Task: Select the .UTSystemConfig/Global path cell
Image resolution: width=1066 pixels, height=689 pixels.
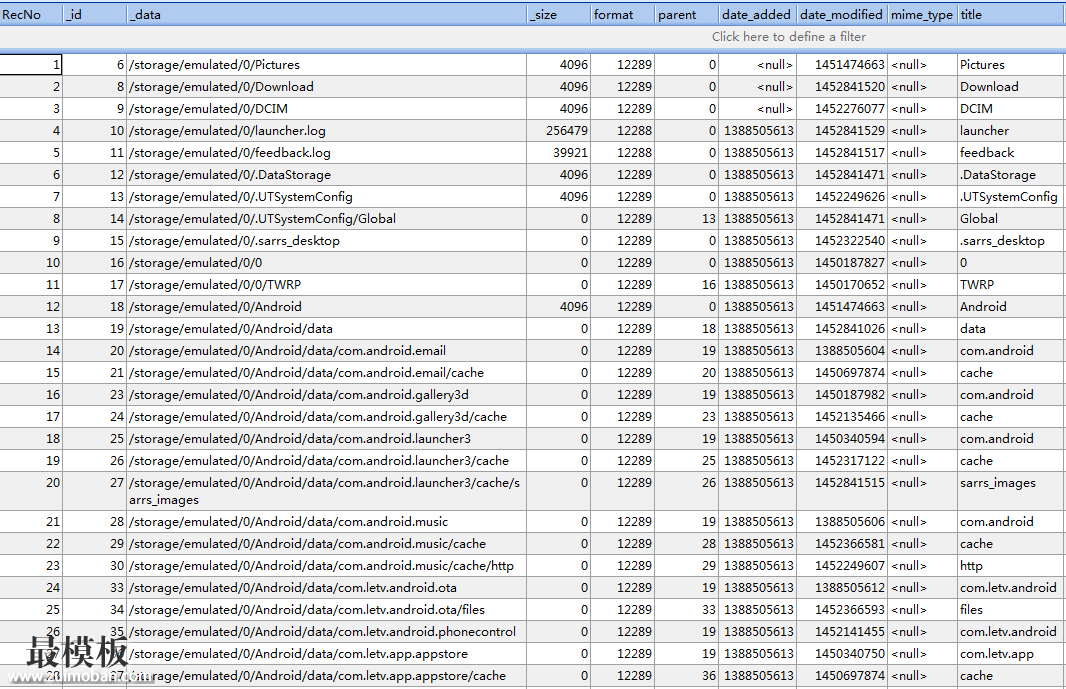Action: [327, 218]
